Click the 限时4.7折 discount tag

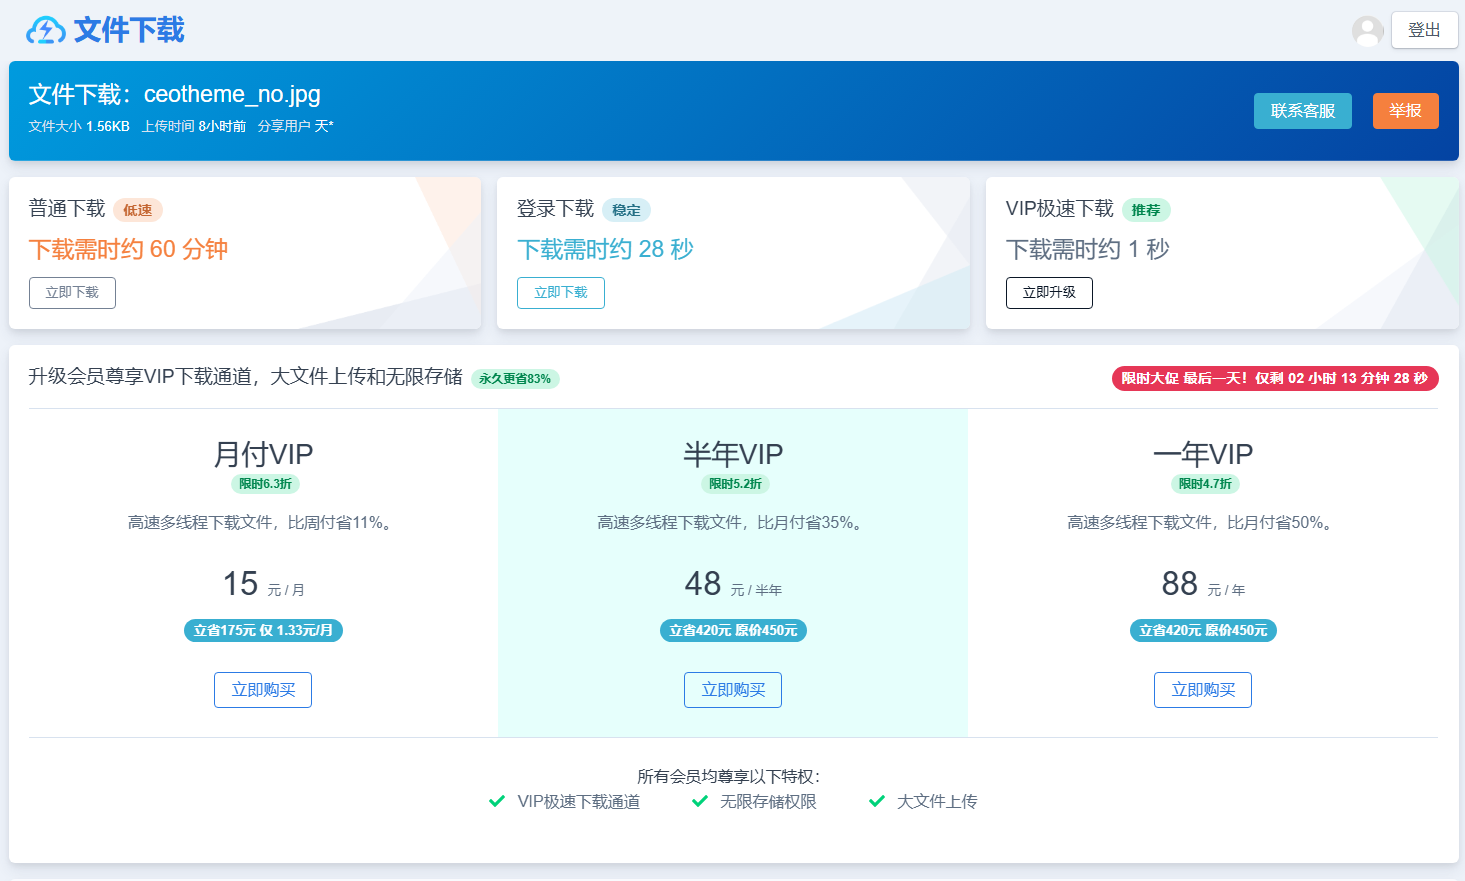pyautogui.click(x=1202, y=483)
